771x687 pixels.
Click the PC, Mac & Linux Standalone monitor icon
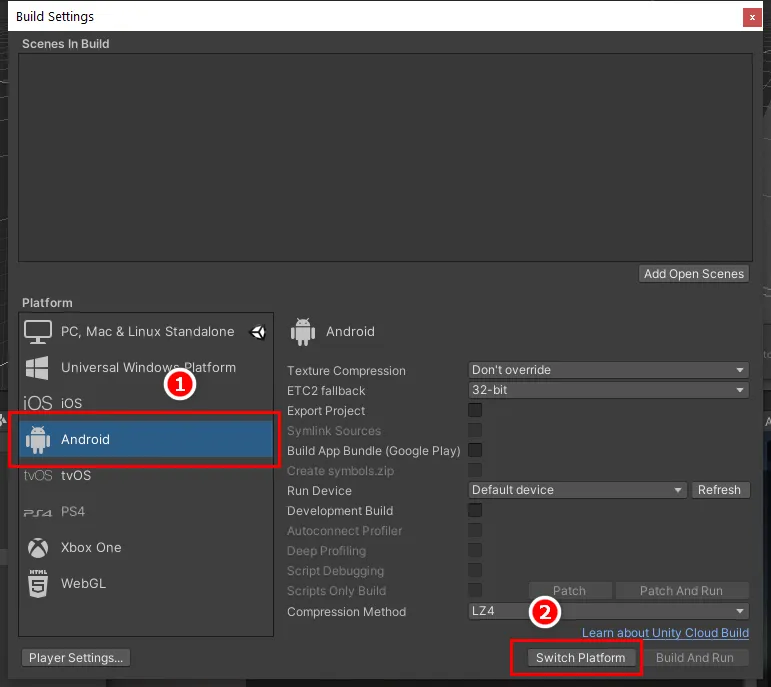pyautogui.click(x=38, y=332)
